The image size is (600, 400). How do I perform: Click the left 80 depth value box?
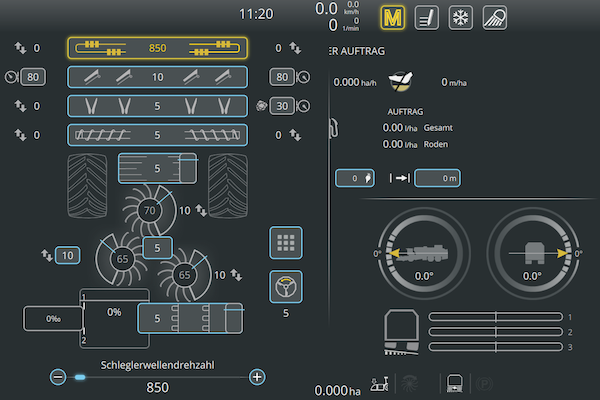click(x=33, y=77)
